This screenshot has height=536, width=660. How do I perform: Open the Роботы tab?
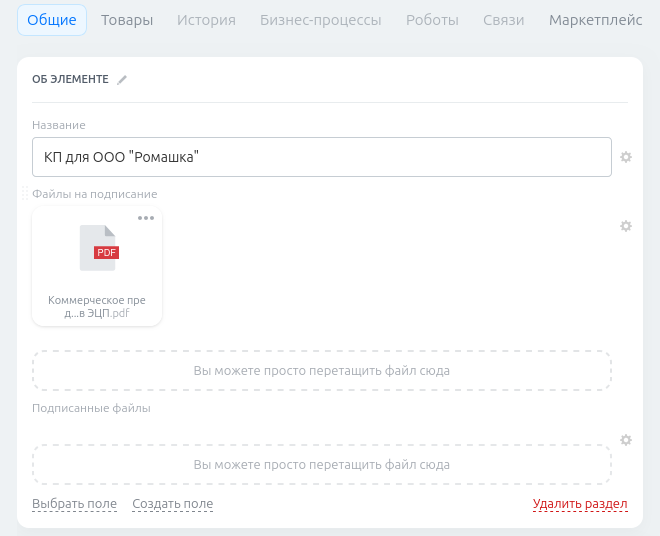click(x=432, y=20)
